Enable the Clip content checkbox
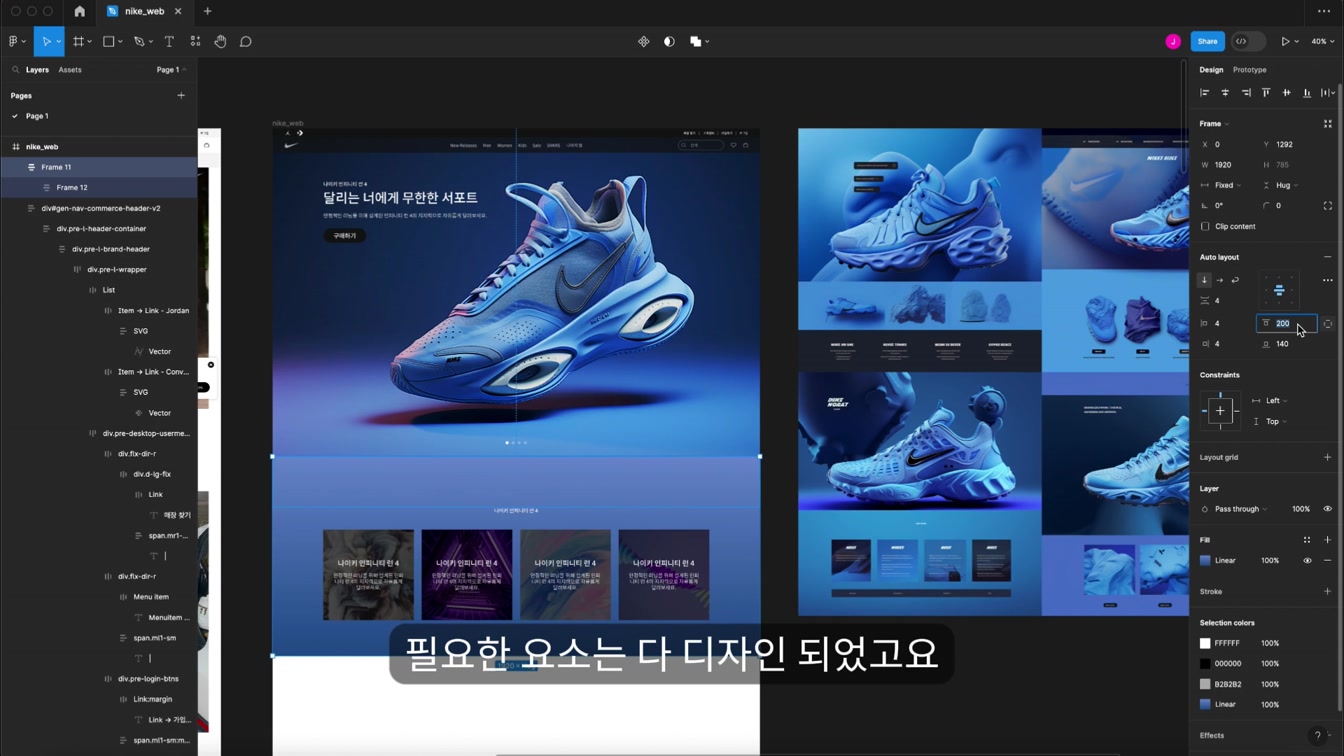 [x=1205, y=226]
